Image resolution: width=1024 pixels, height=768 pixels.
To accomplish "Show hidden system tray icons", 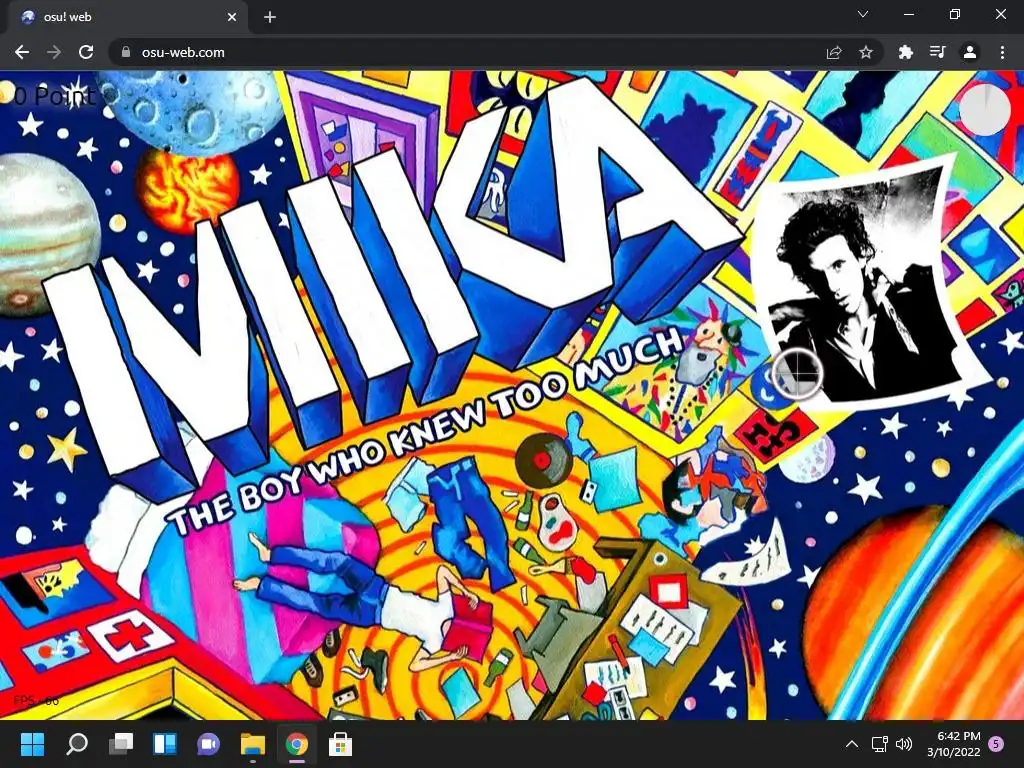I will [x=852, y=744].
